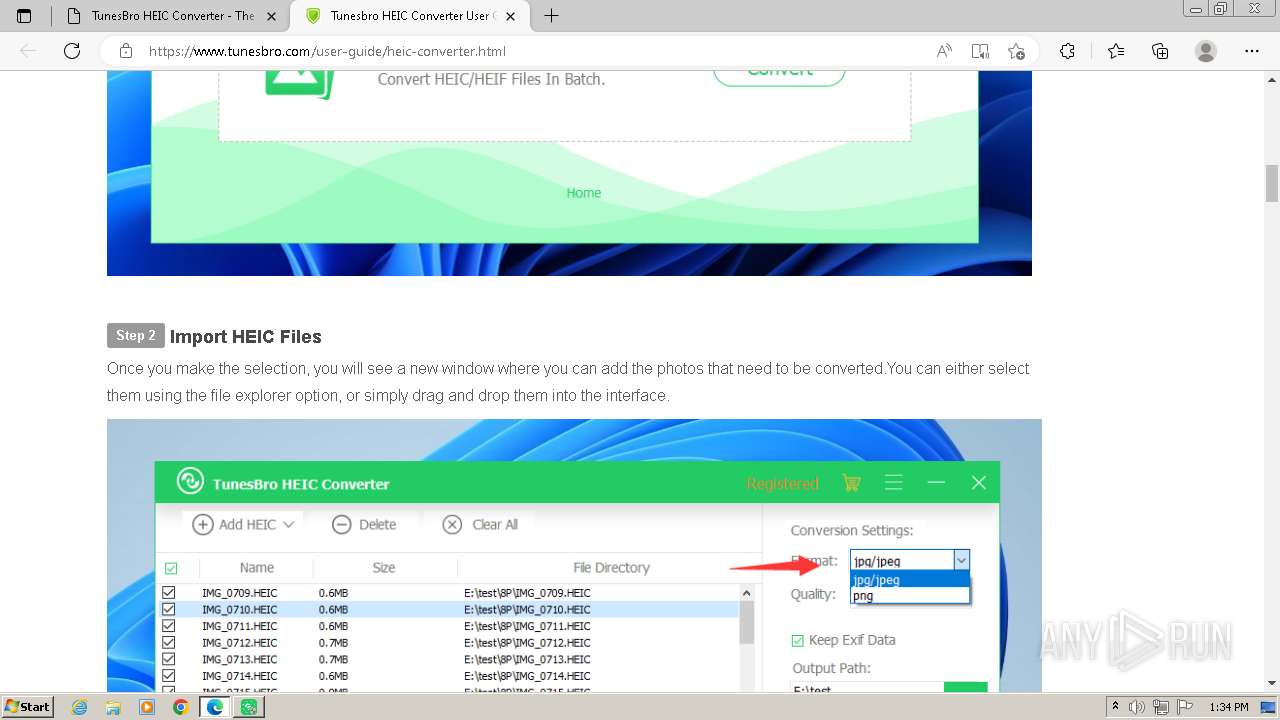
Task: Click the TunesBro logo icon in converter
Action: pyautogui.click(x=190, y=482)
